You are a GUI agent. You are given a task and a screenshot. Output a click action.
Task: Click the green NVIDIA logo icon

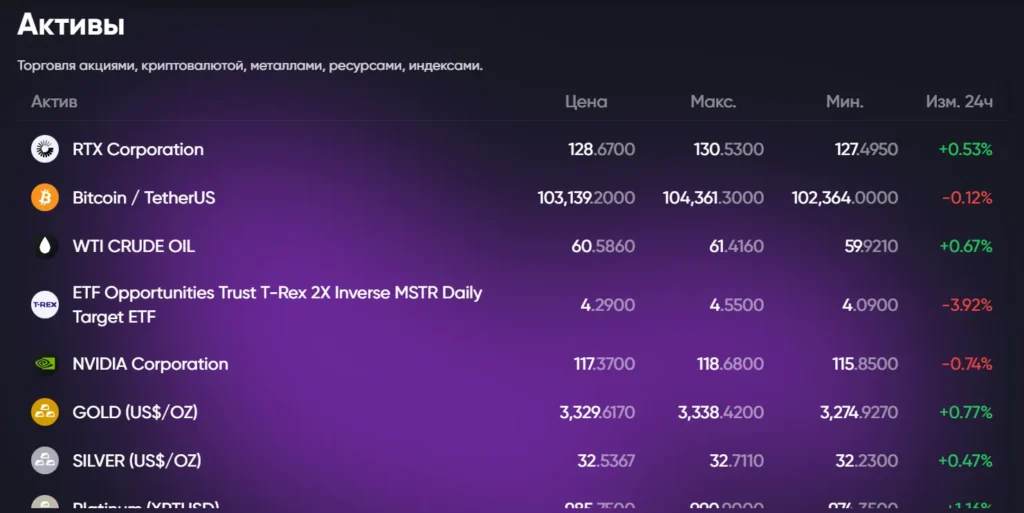coord(45,364)
